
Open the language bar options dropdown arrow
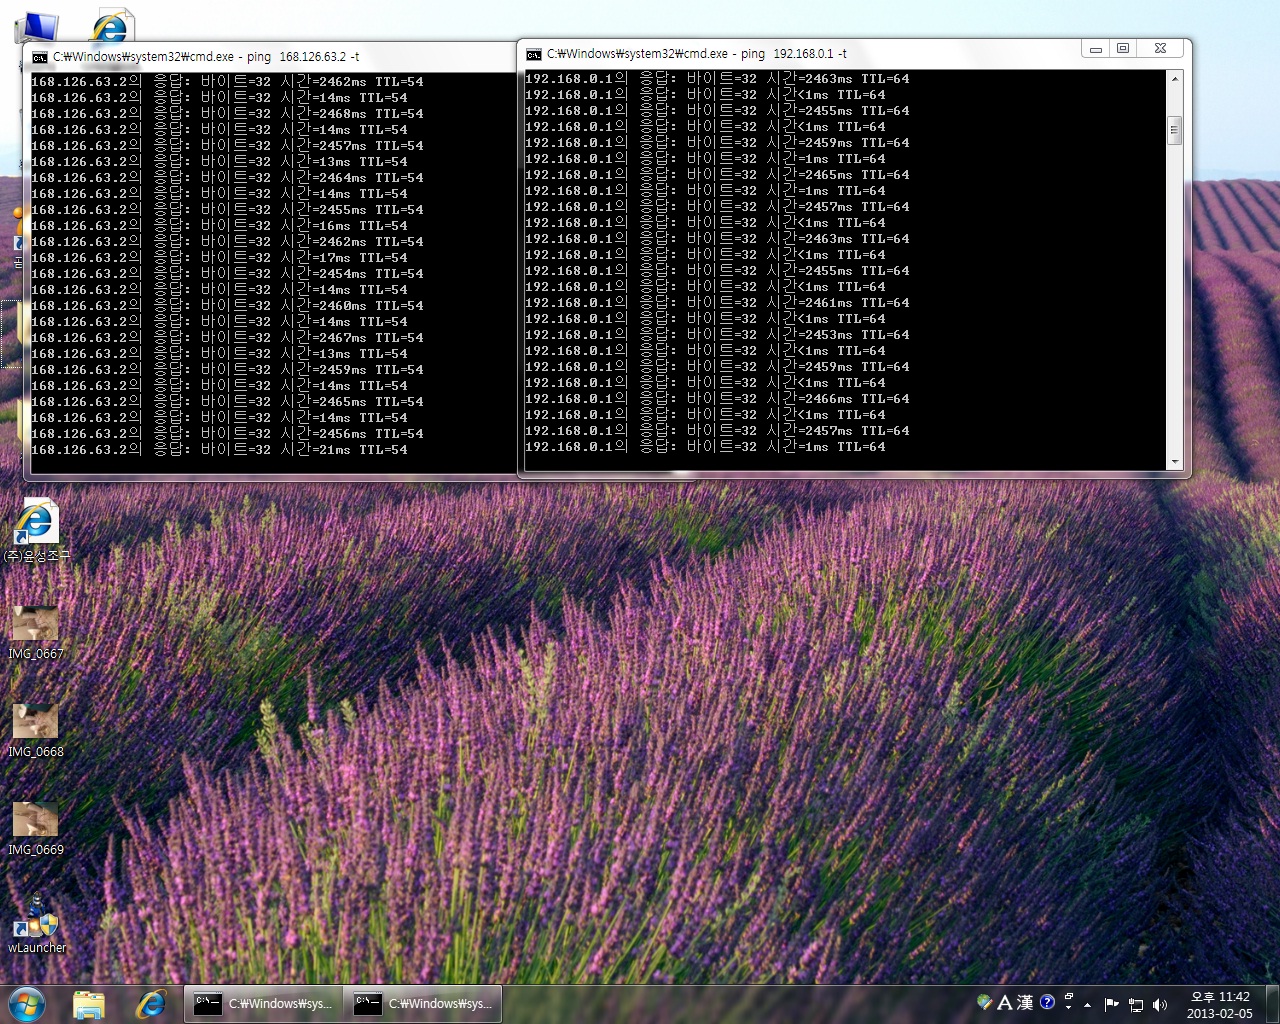[1069, 1008]
